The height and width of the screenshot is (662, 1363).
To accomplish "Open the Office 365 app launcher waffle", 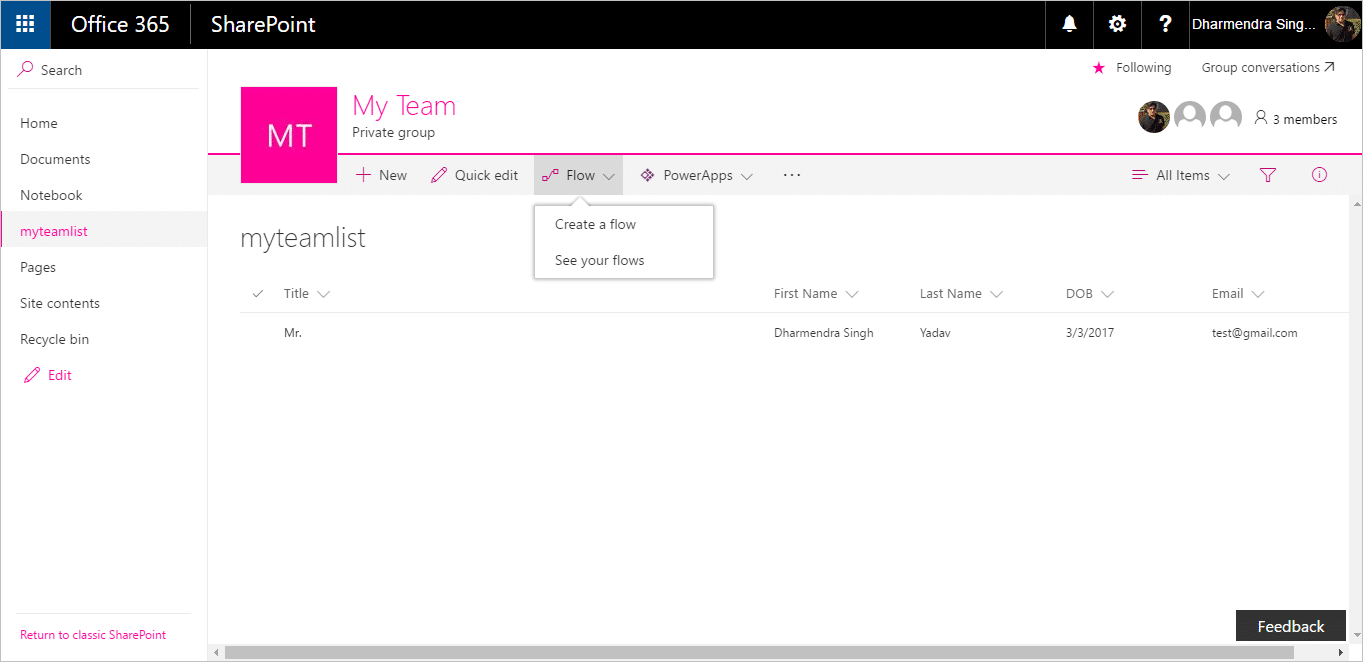I will pos(25,25).
